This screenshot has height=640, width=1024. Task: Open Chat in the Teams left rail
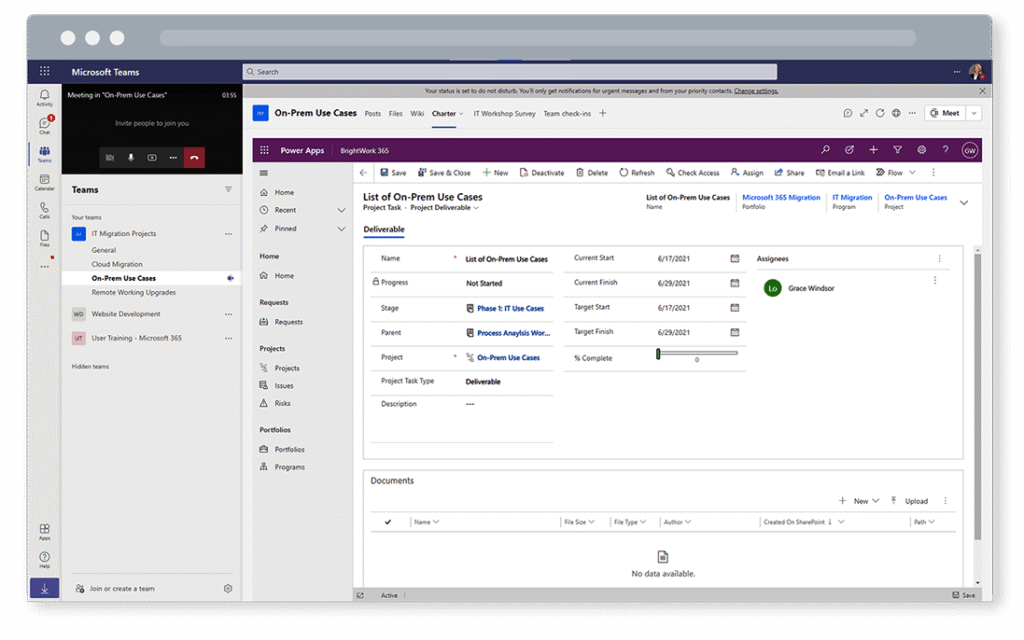pyautogui.click(x=44, y=125)
